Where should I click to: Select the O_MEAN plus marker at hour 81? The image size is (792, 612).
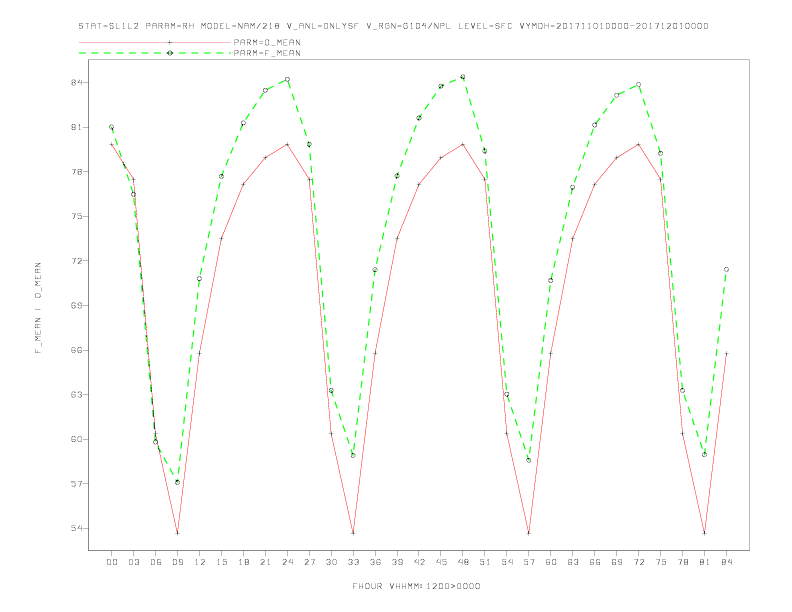(x=705, y=533)
